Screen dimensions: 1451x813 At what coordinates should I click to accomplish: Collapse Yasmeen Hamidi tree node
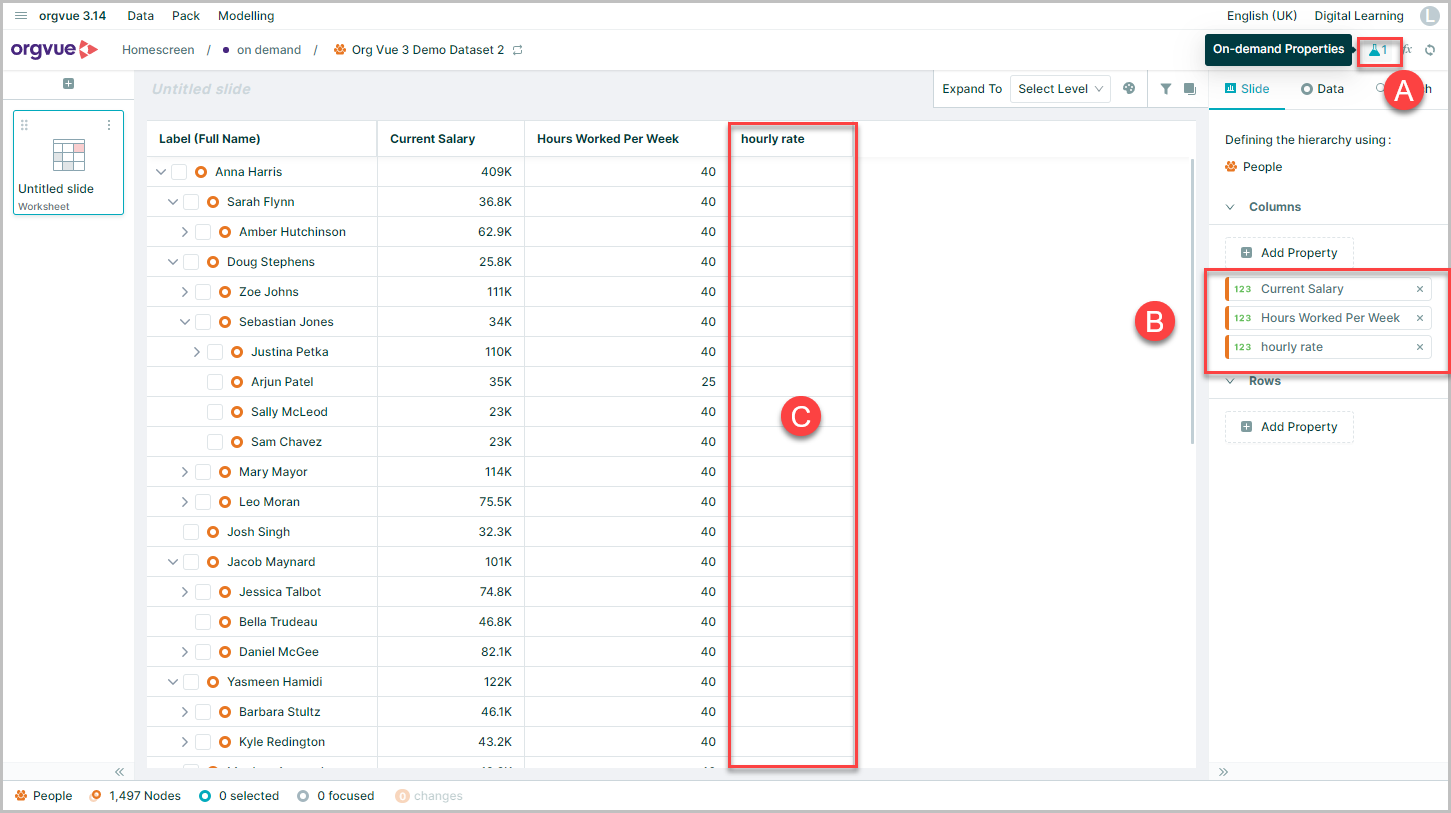point(173,682)
